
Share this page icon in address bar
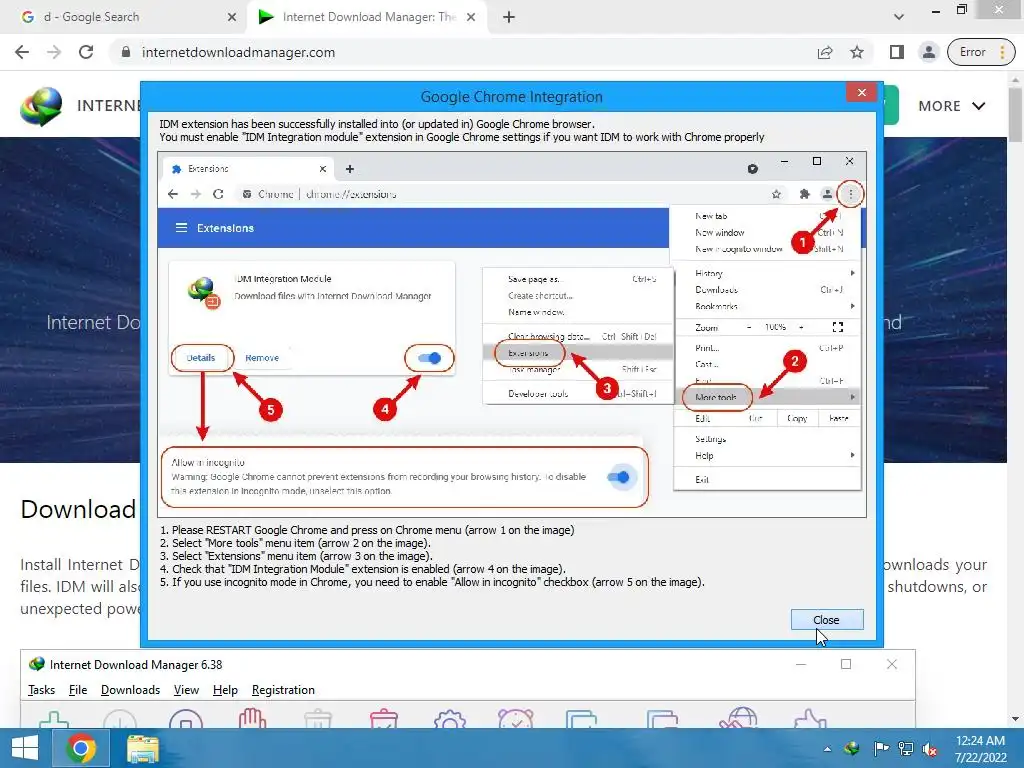(825, 52)
